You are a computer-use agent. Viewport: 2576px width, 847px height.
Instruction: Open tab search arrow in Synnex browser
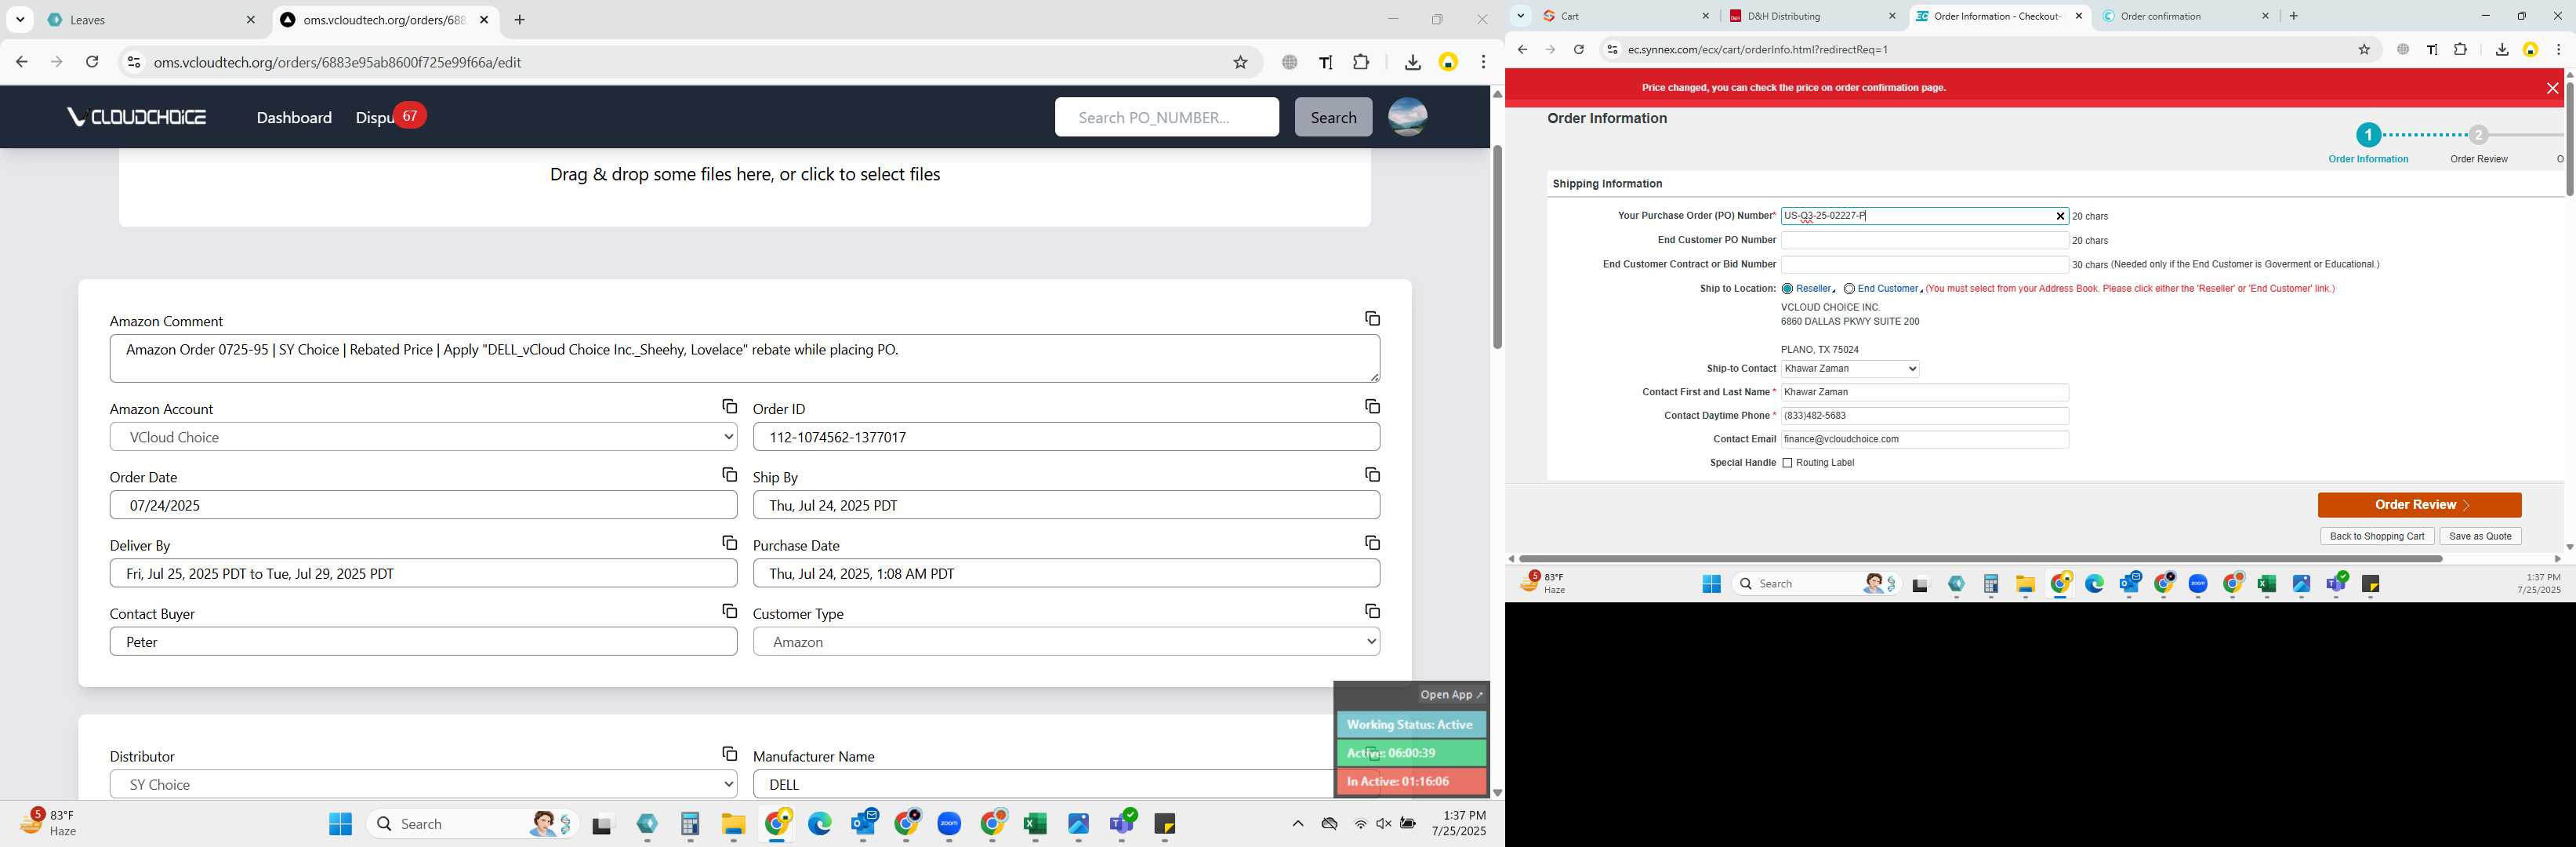pyautogui.click(x=1520, y=16)
